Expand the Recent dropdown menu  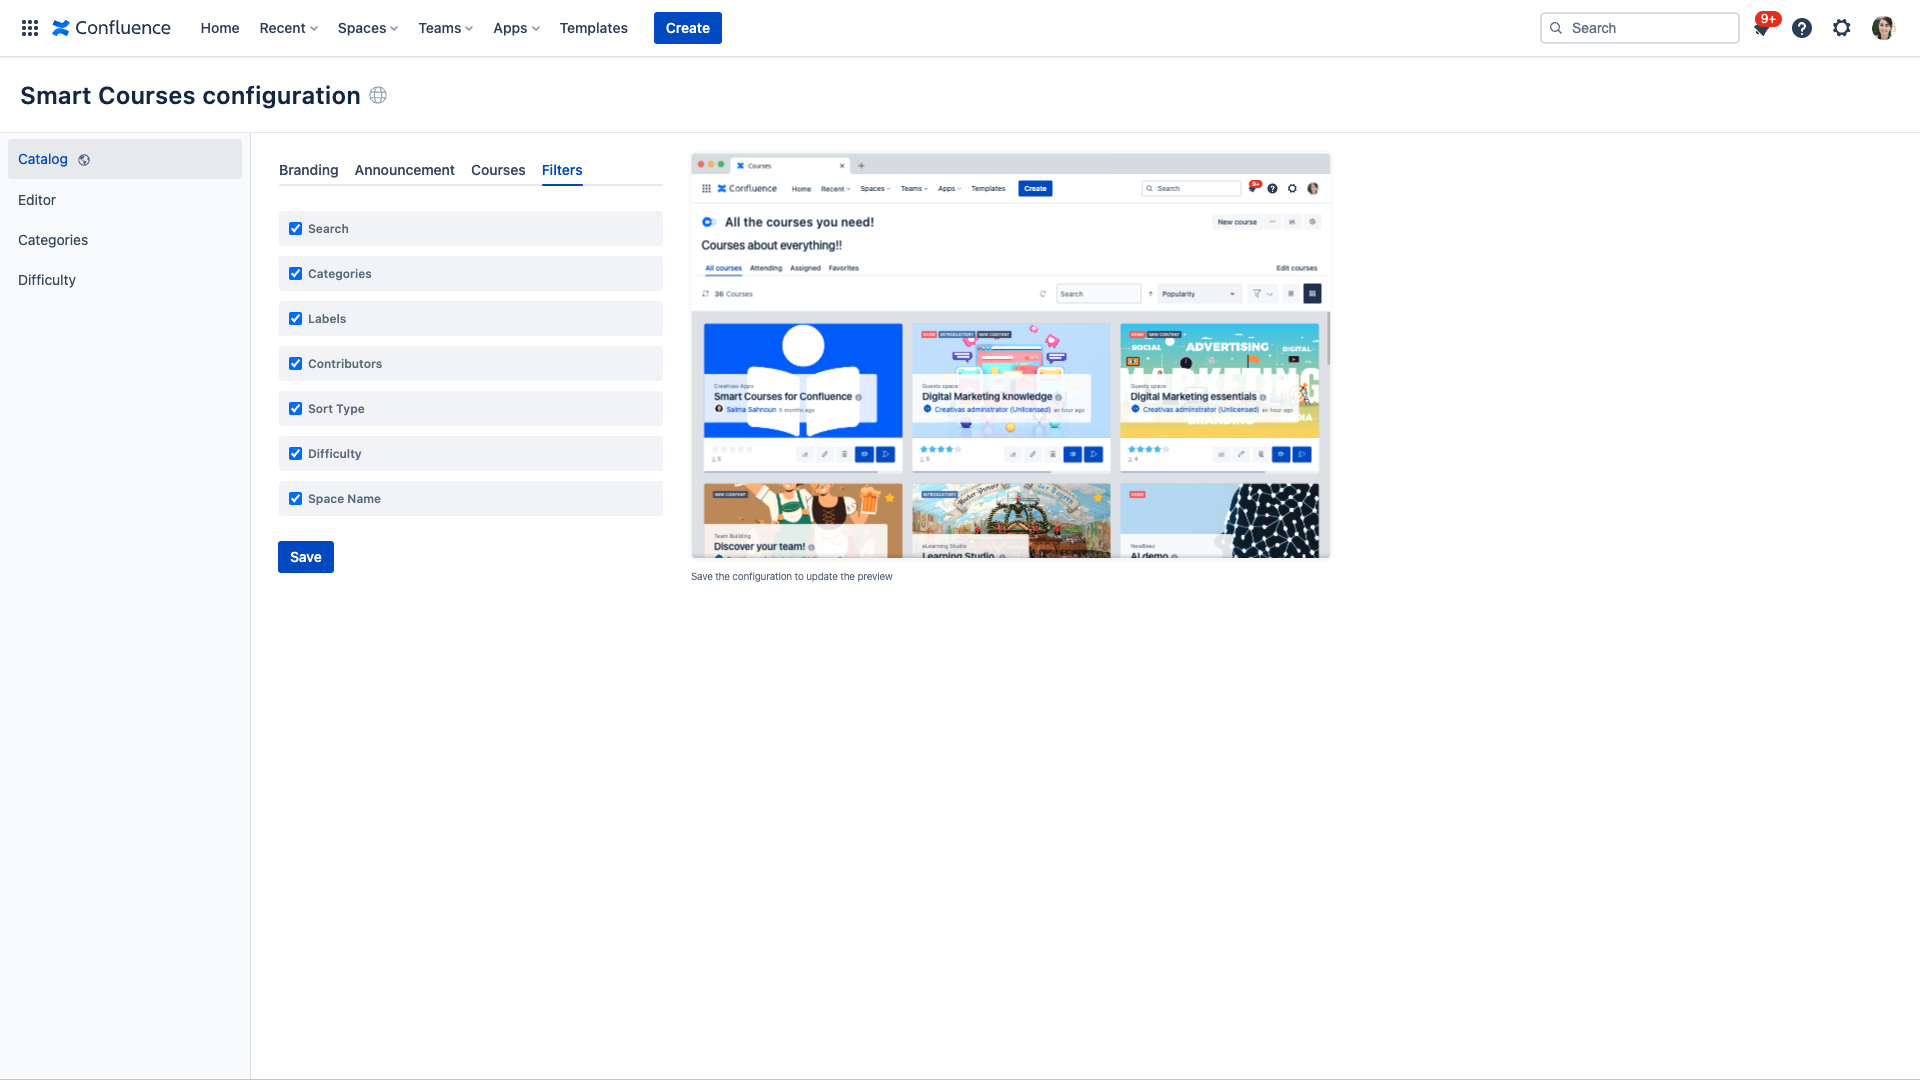(288, 28)
